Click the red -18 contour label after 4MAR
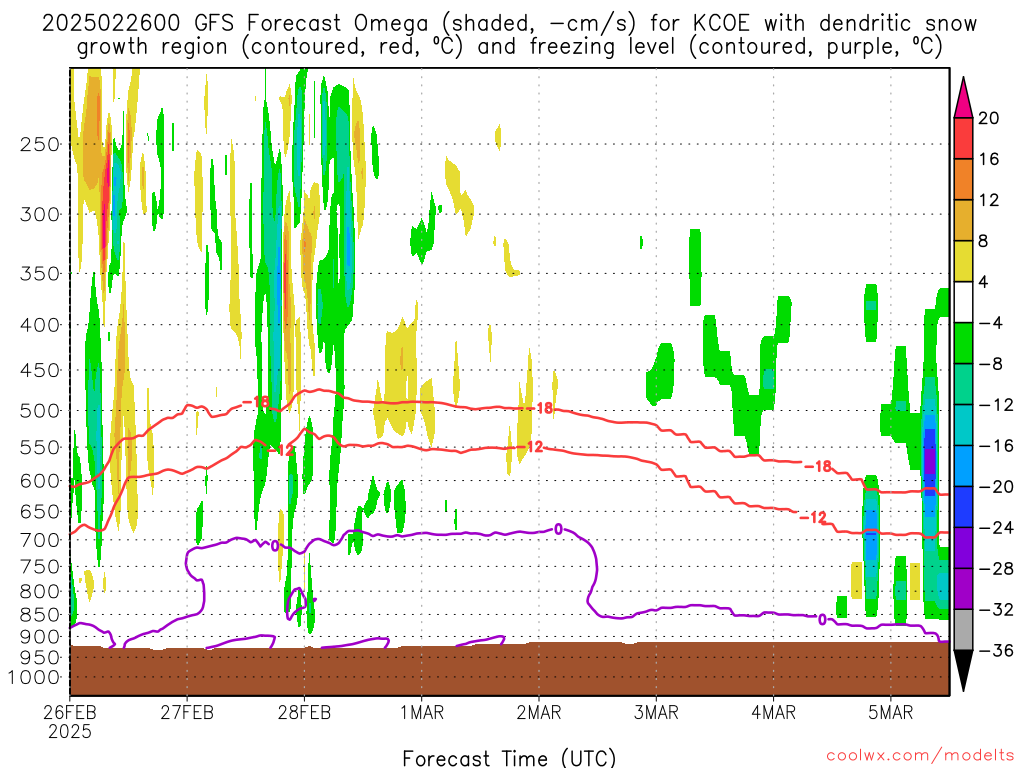The width and height of the screenshot is (1024, 768). coord(818,466)
